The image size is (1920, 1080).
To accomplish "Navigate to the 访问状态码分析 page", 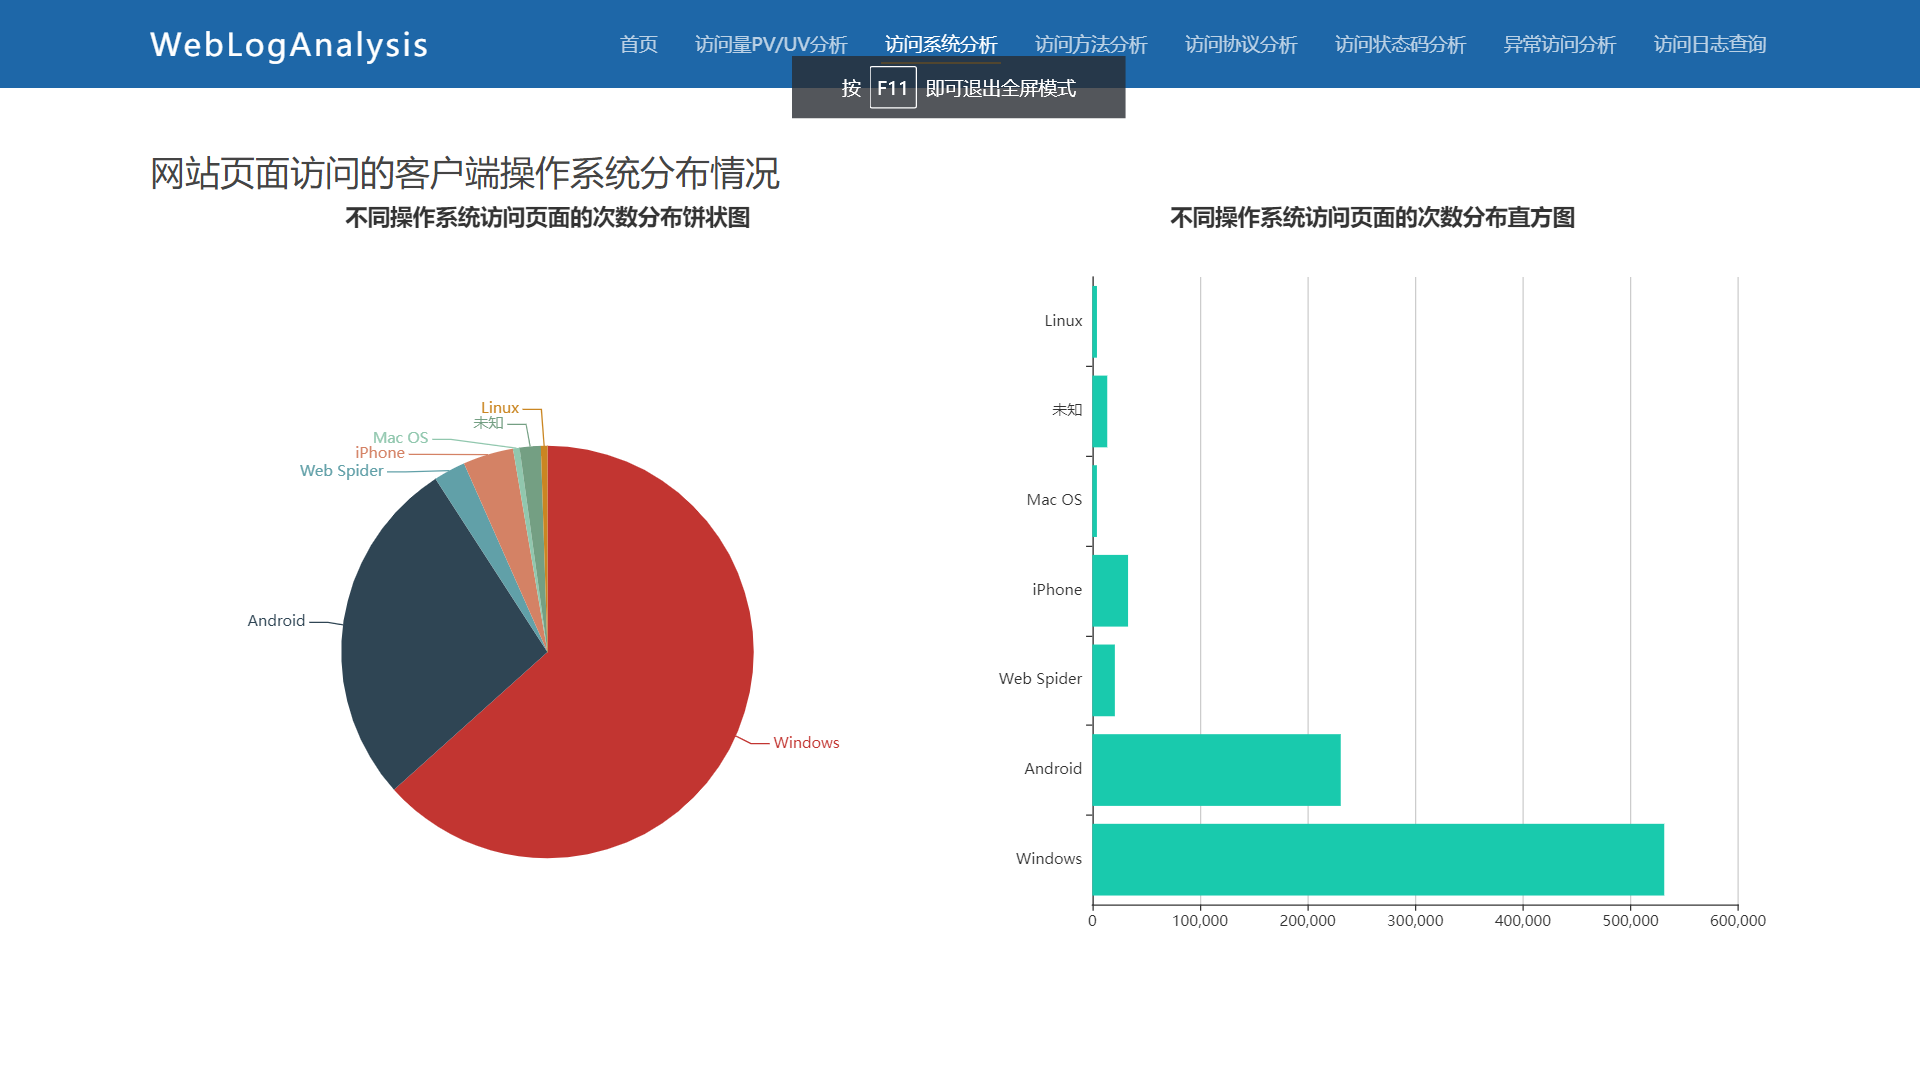I will click(1400, 44).
